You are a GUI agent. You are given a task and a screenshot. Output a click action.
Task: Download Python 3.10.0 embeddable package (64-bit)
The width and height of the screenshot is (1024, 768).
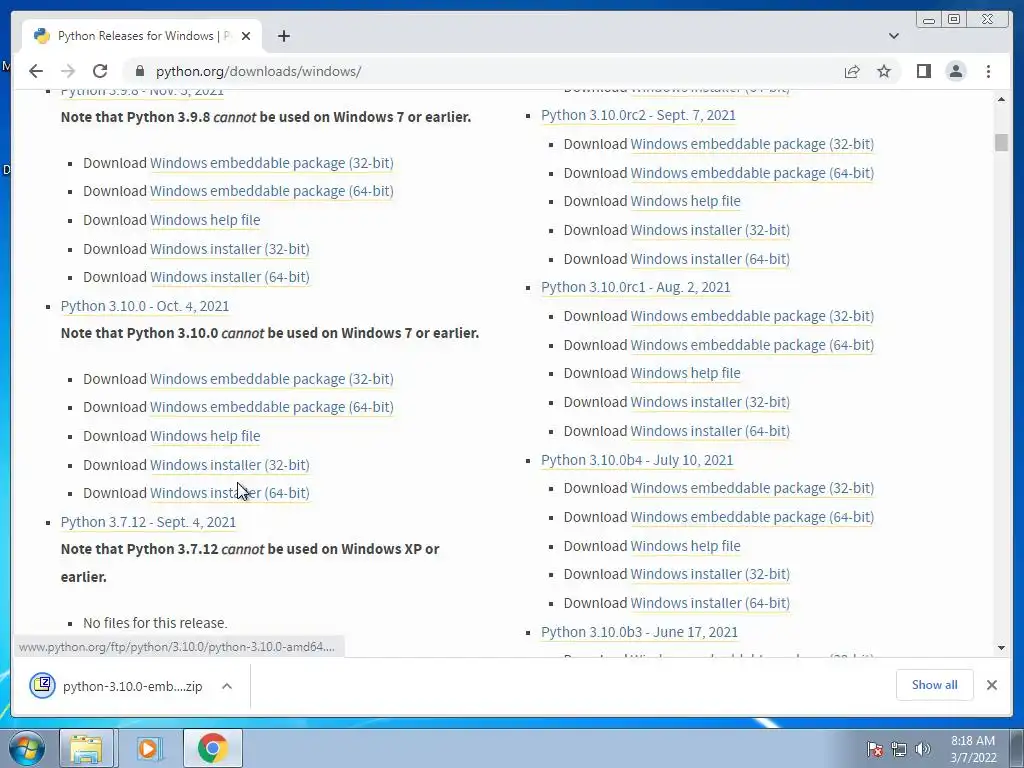[272, 407]
